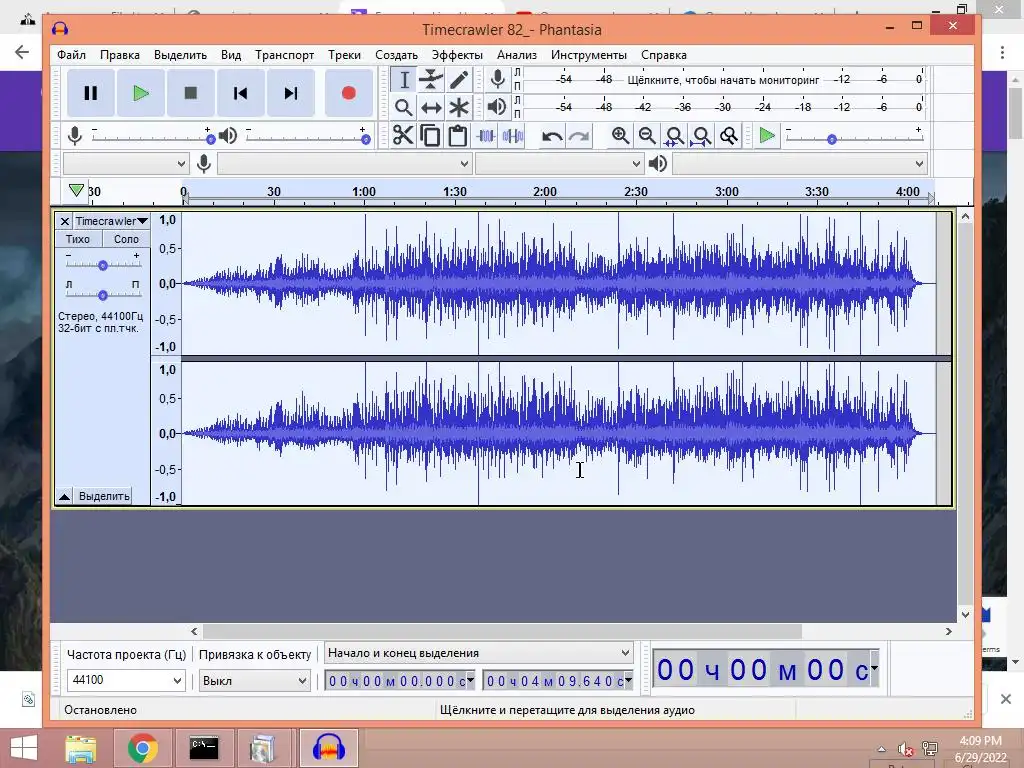Click the red Record button
Viewport: 1024px width, 768px height.
click(349, 93)
